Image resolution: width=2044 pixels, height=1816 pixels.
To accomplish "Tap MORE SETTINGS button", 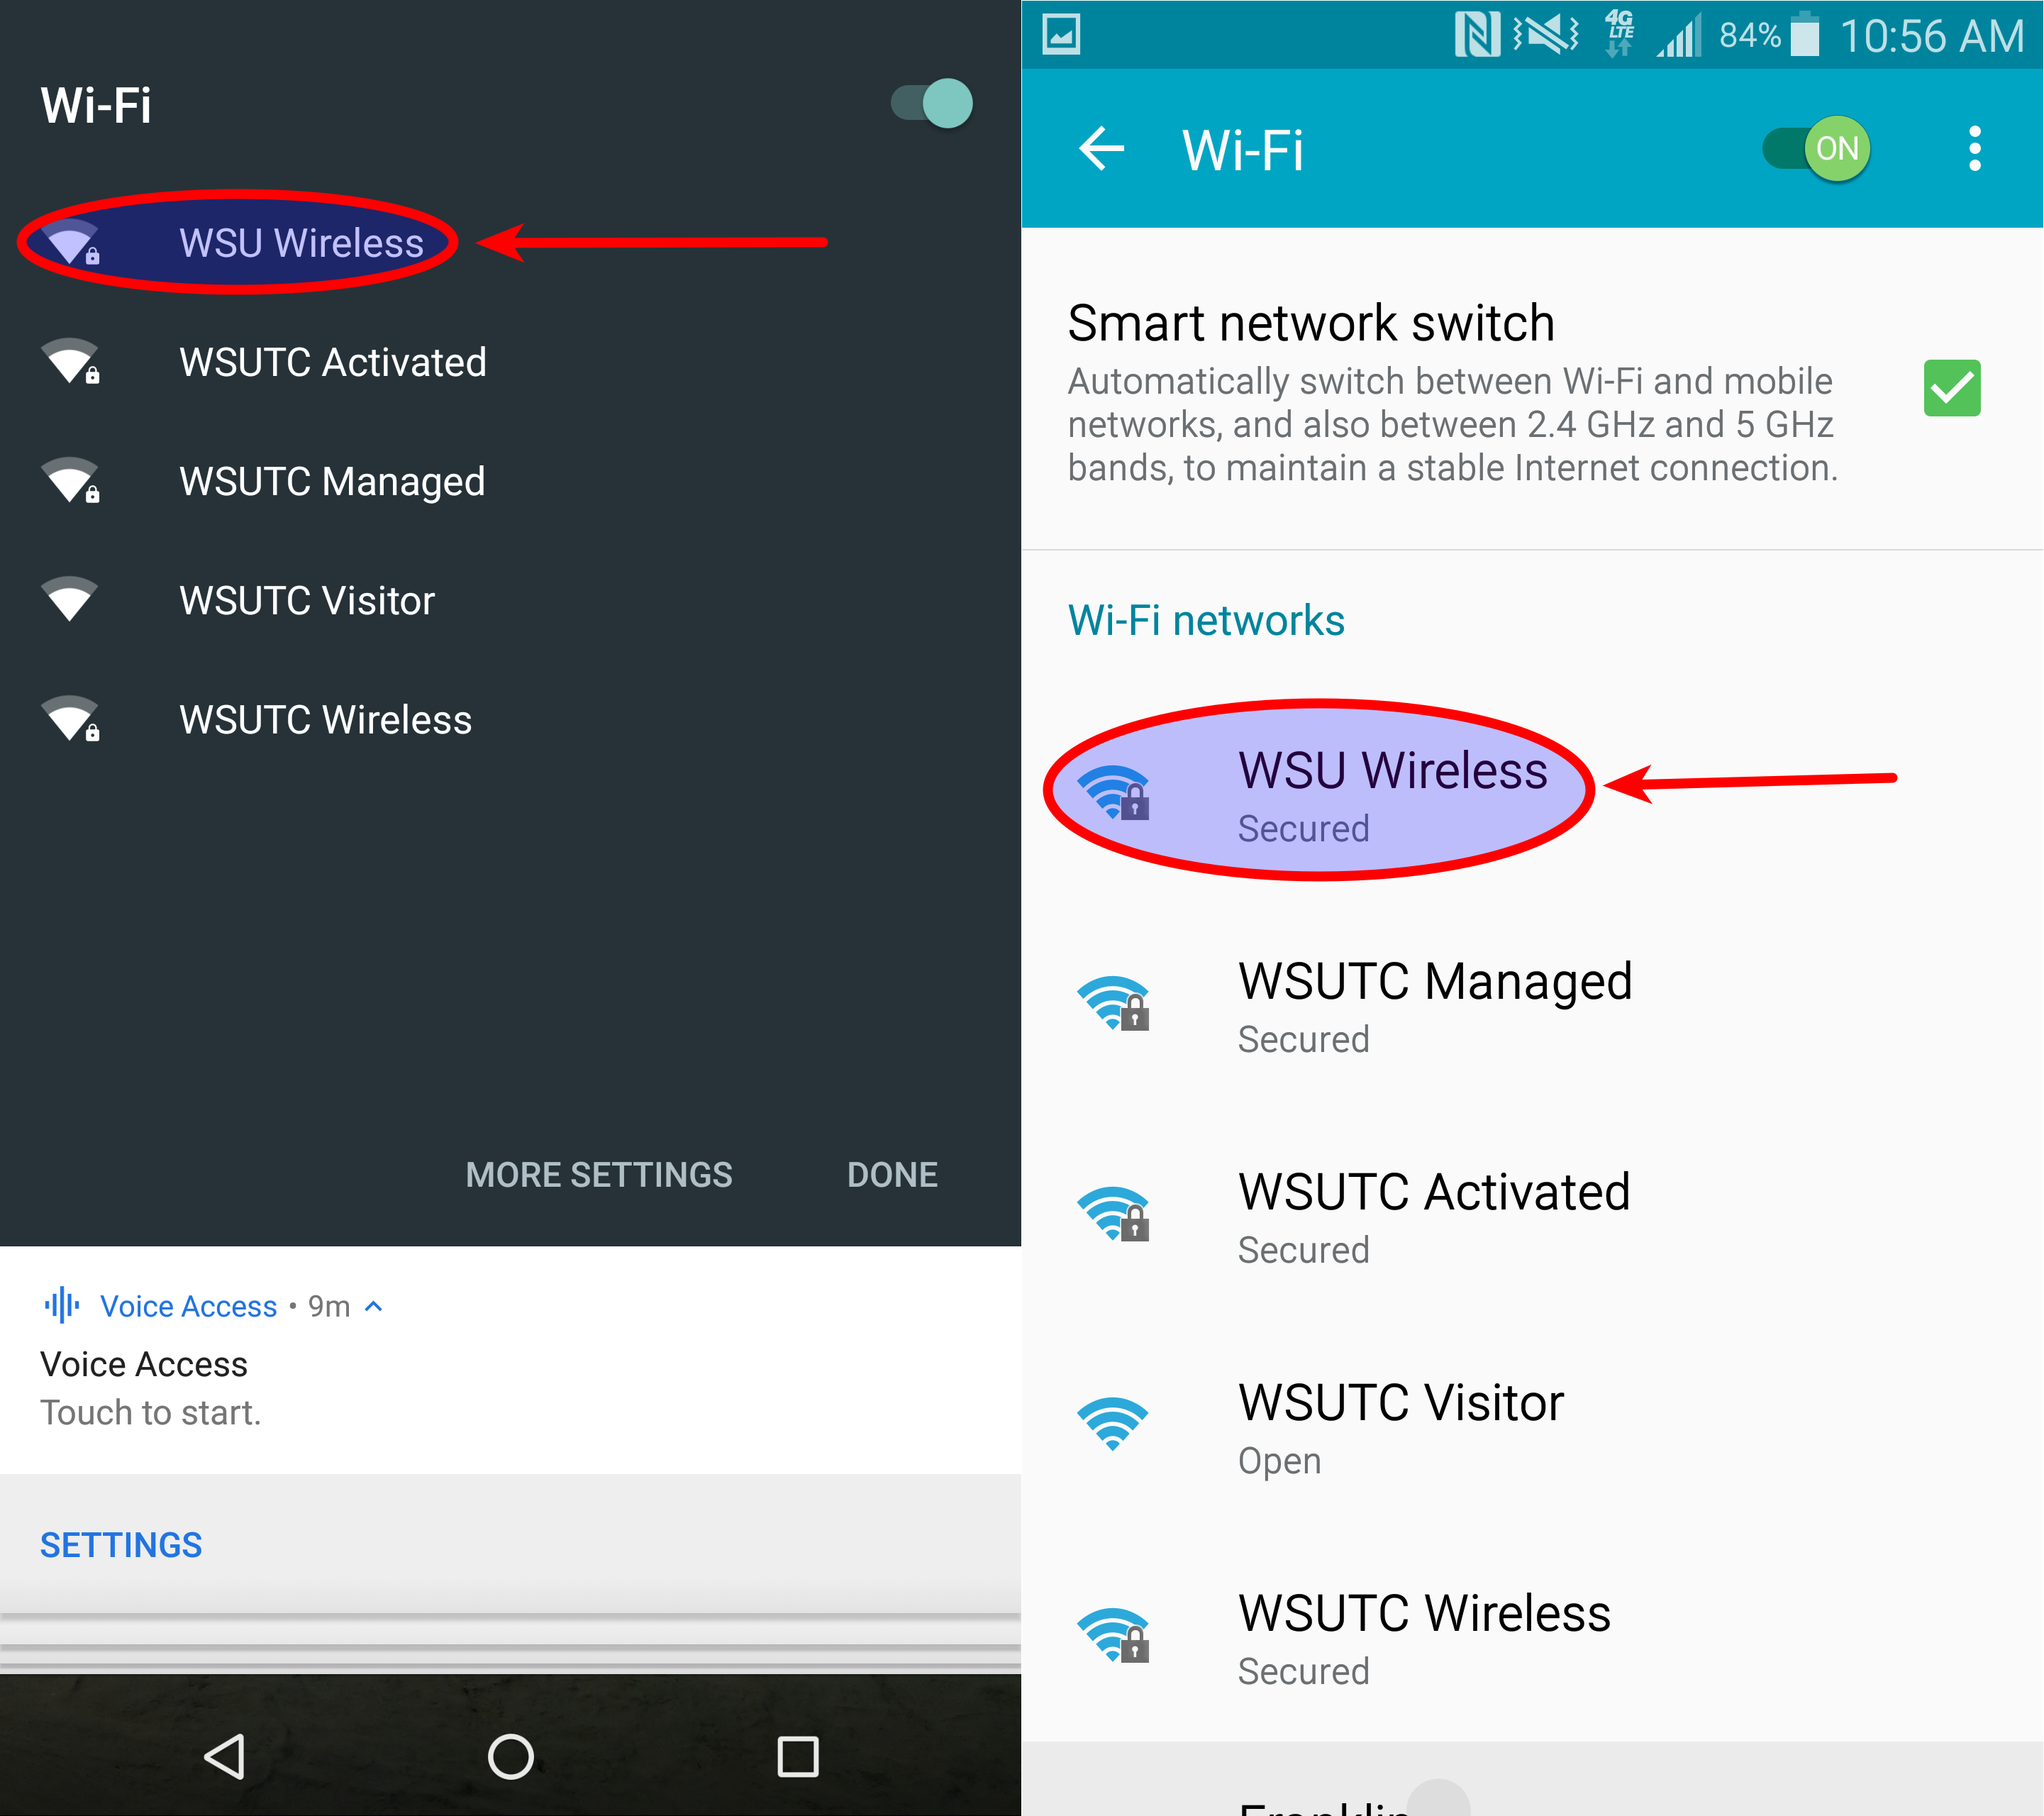I will click(599, 1174).
